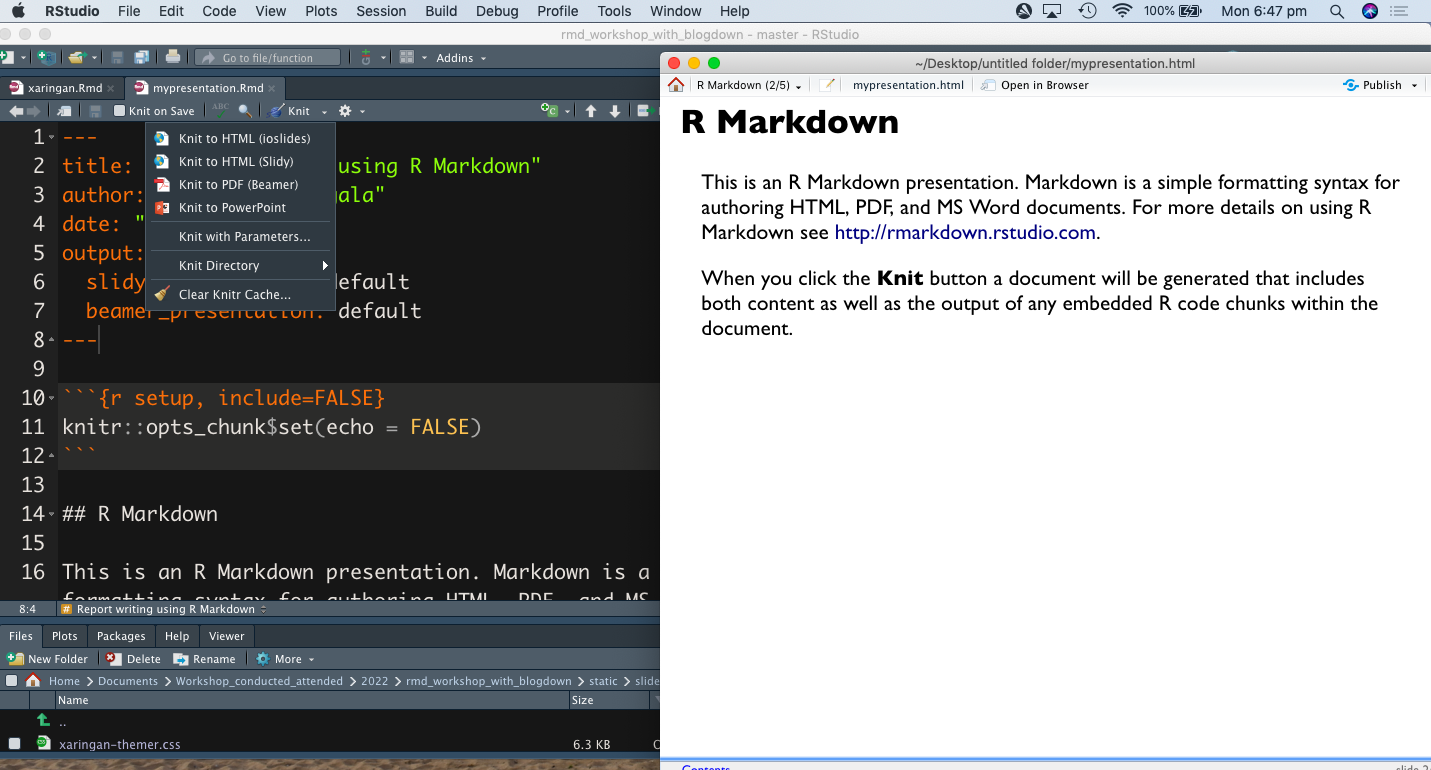Click the Wi-Fi icon in menu bar

(1122, 11)
